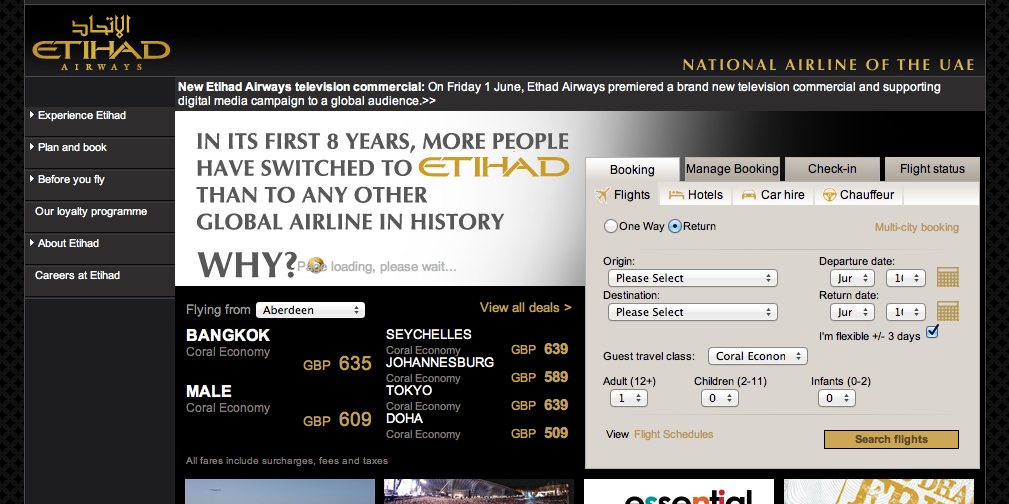Switch to the Booking tab
This screenshot has height=504, width=1009.
pyautogui.click(x=632, y=169)
